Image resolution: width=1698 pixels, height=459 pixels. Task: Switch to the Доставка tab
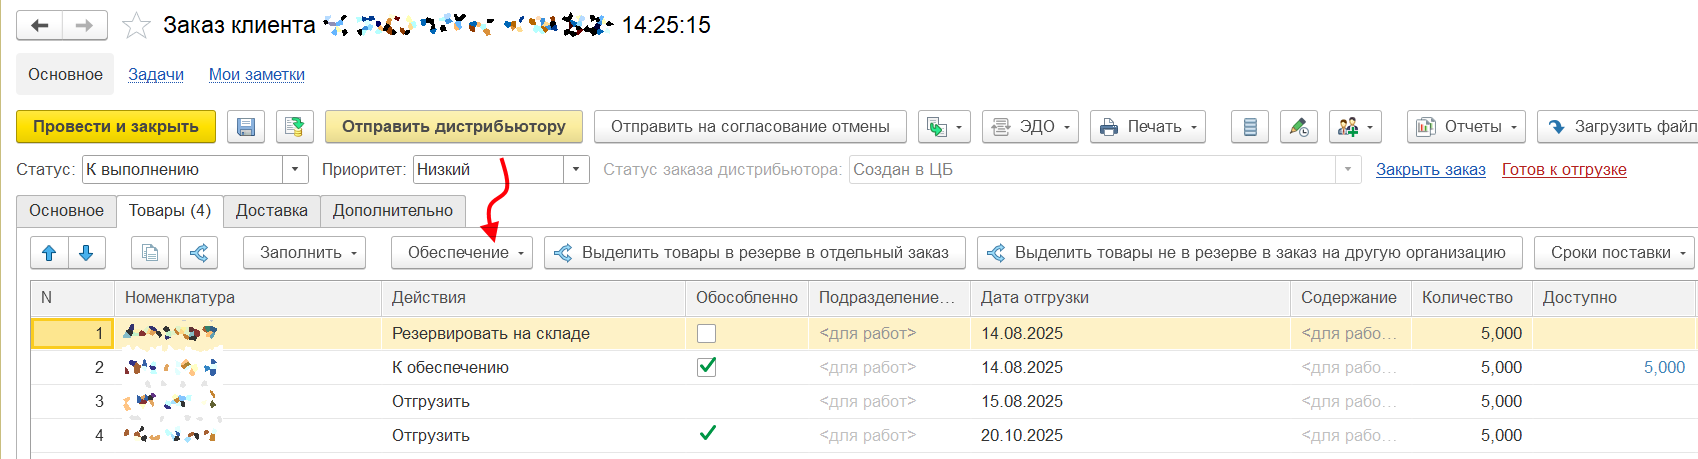[x=271, y=211]
